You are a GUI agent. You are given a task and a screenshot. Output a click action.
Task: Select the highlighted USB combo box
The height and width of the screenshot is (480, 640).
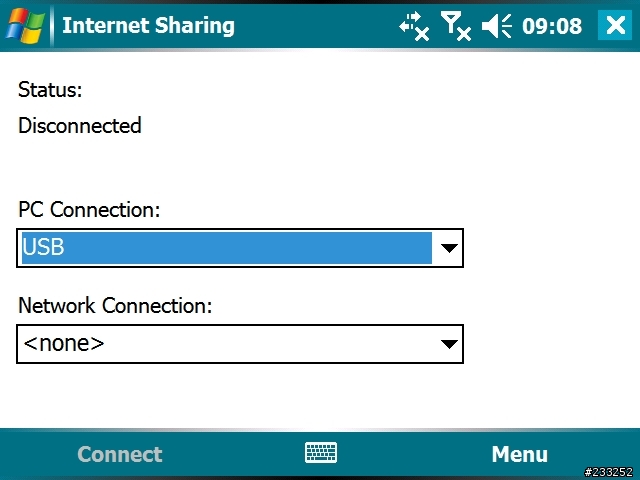tap(240, 248)
